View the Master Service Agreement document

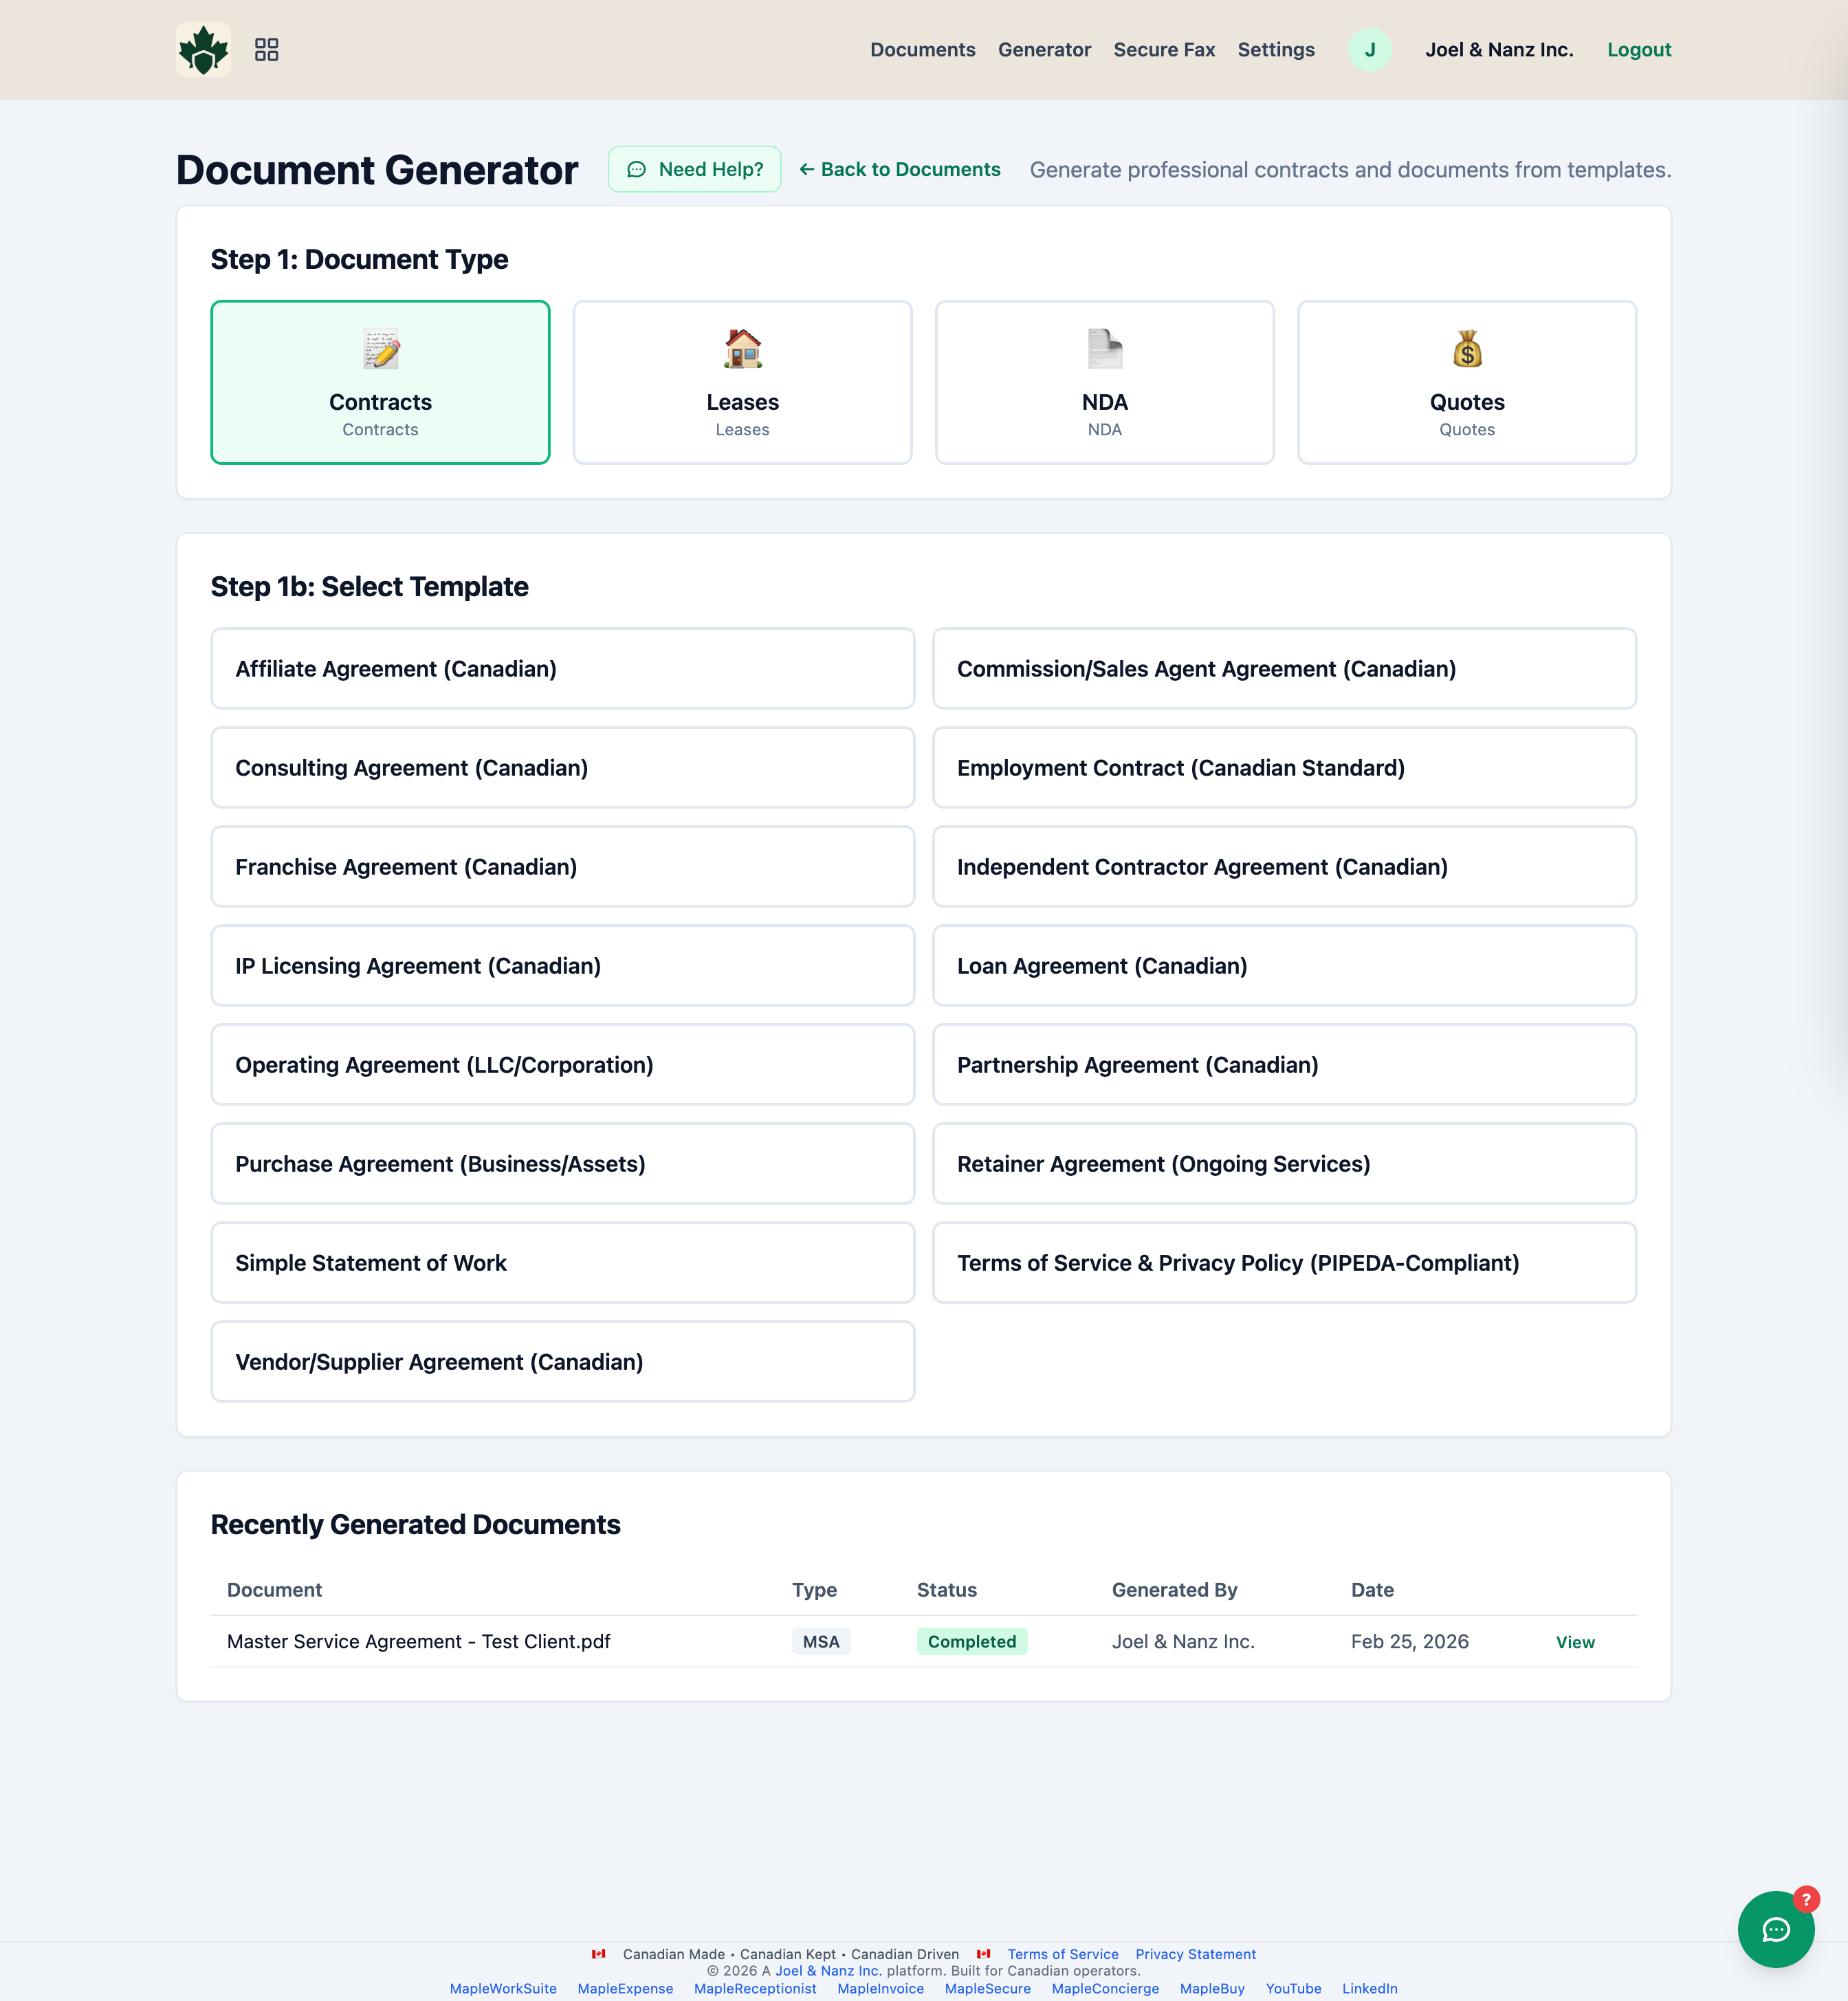[x=1575, y=1641]
